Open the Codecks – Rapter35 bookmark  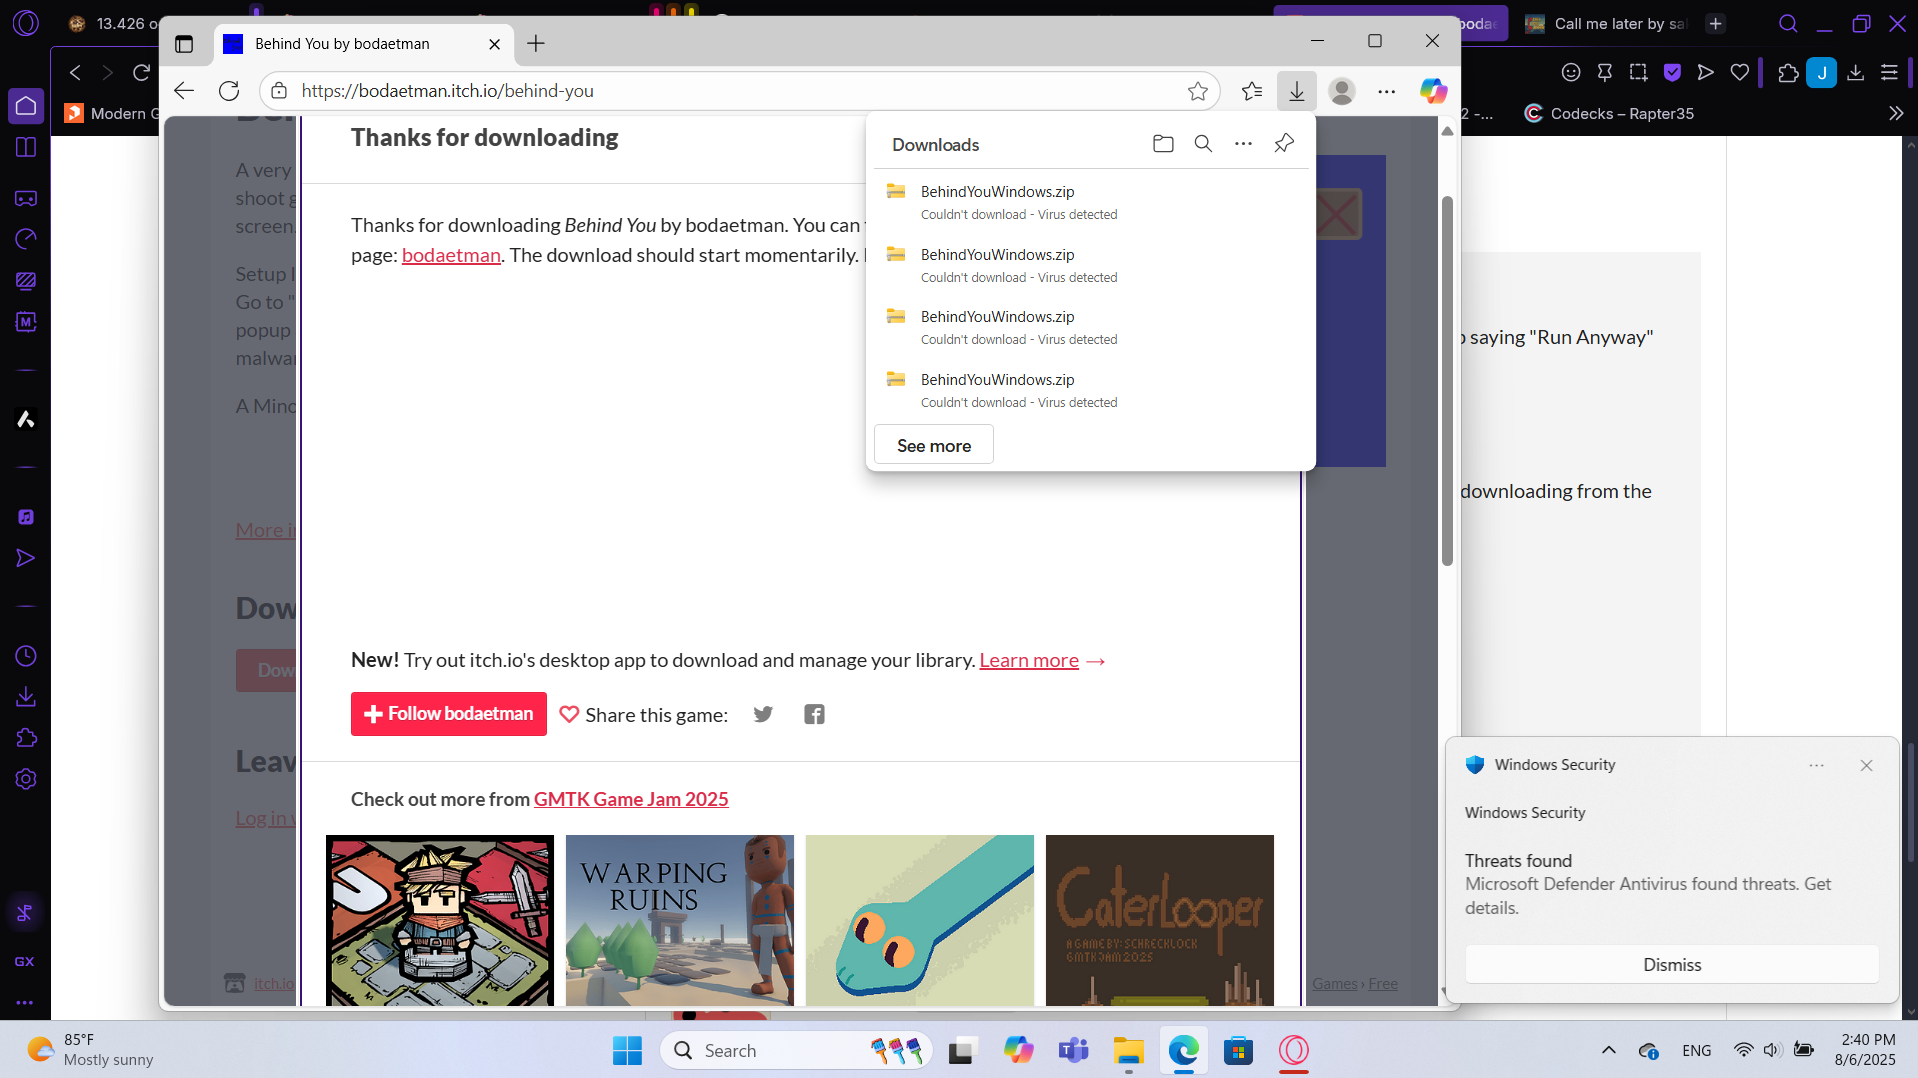[1609, 113]
